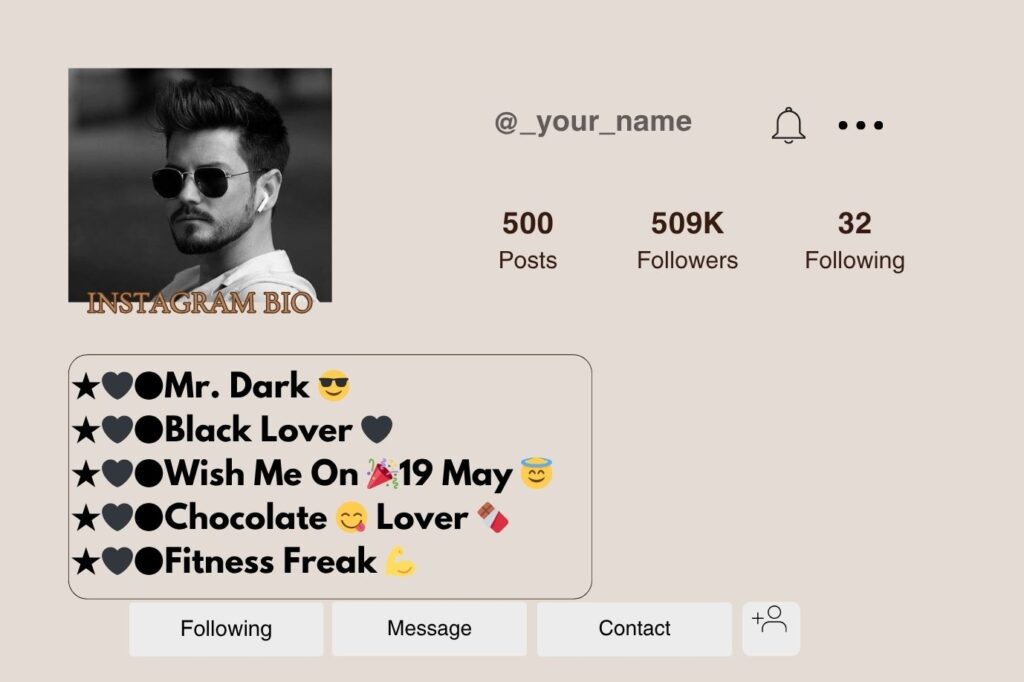Toggle the Following button below the bio
The image size is (1024, 682).
tap(226, 629)
